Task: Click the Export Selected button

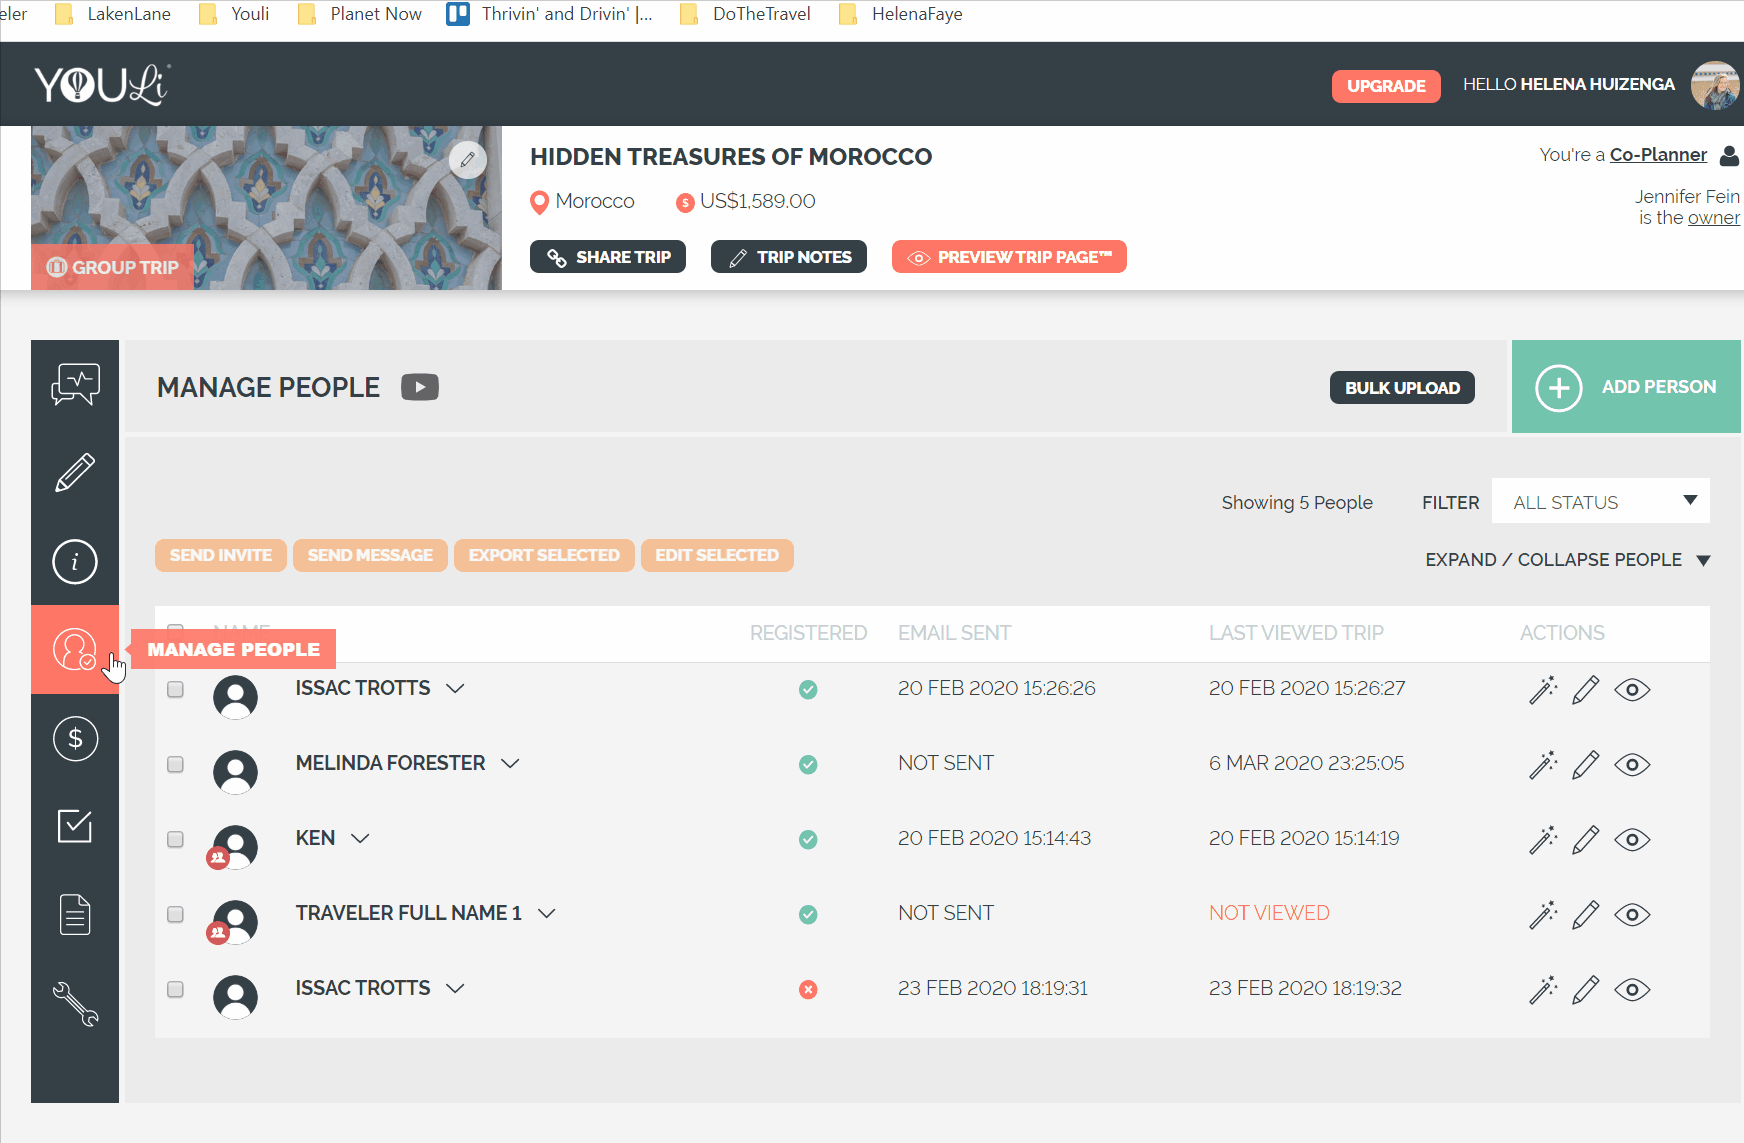Action: point(544,555)
